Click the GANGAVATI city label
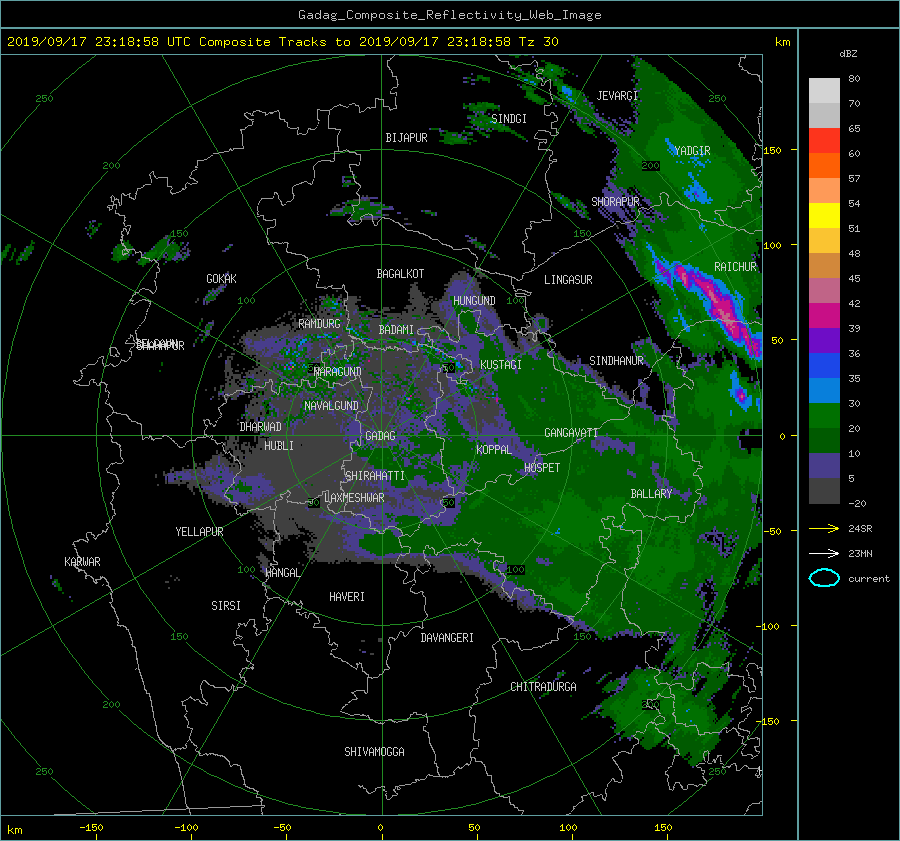The height and width of the screenshot is (841, 900). (x=571, y=433)
